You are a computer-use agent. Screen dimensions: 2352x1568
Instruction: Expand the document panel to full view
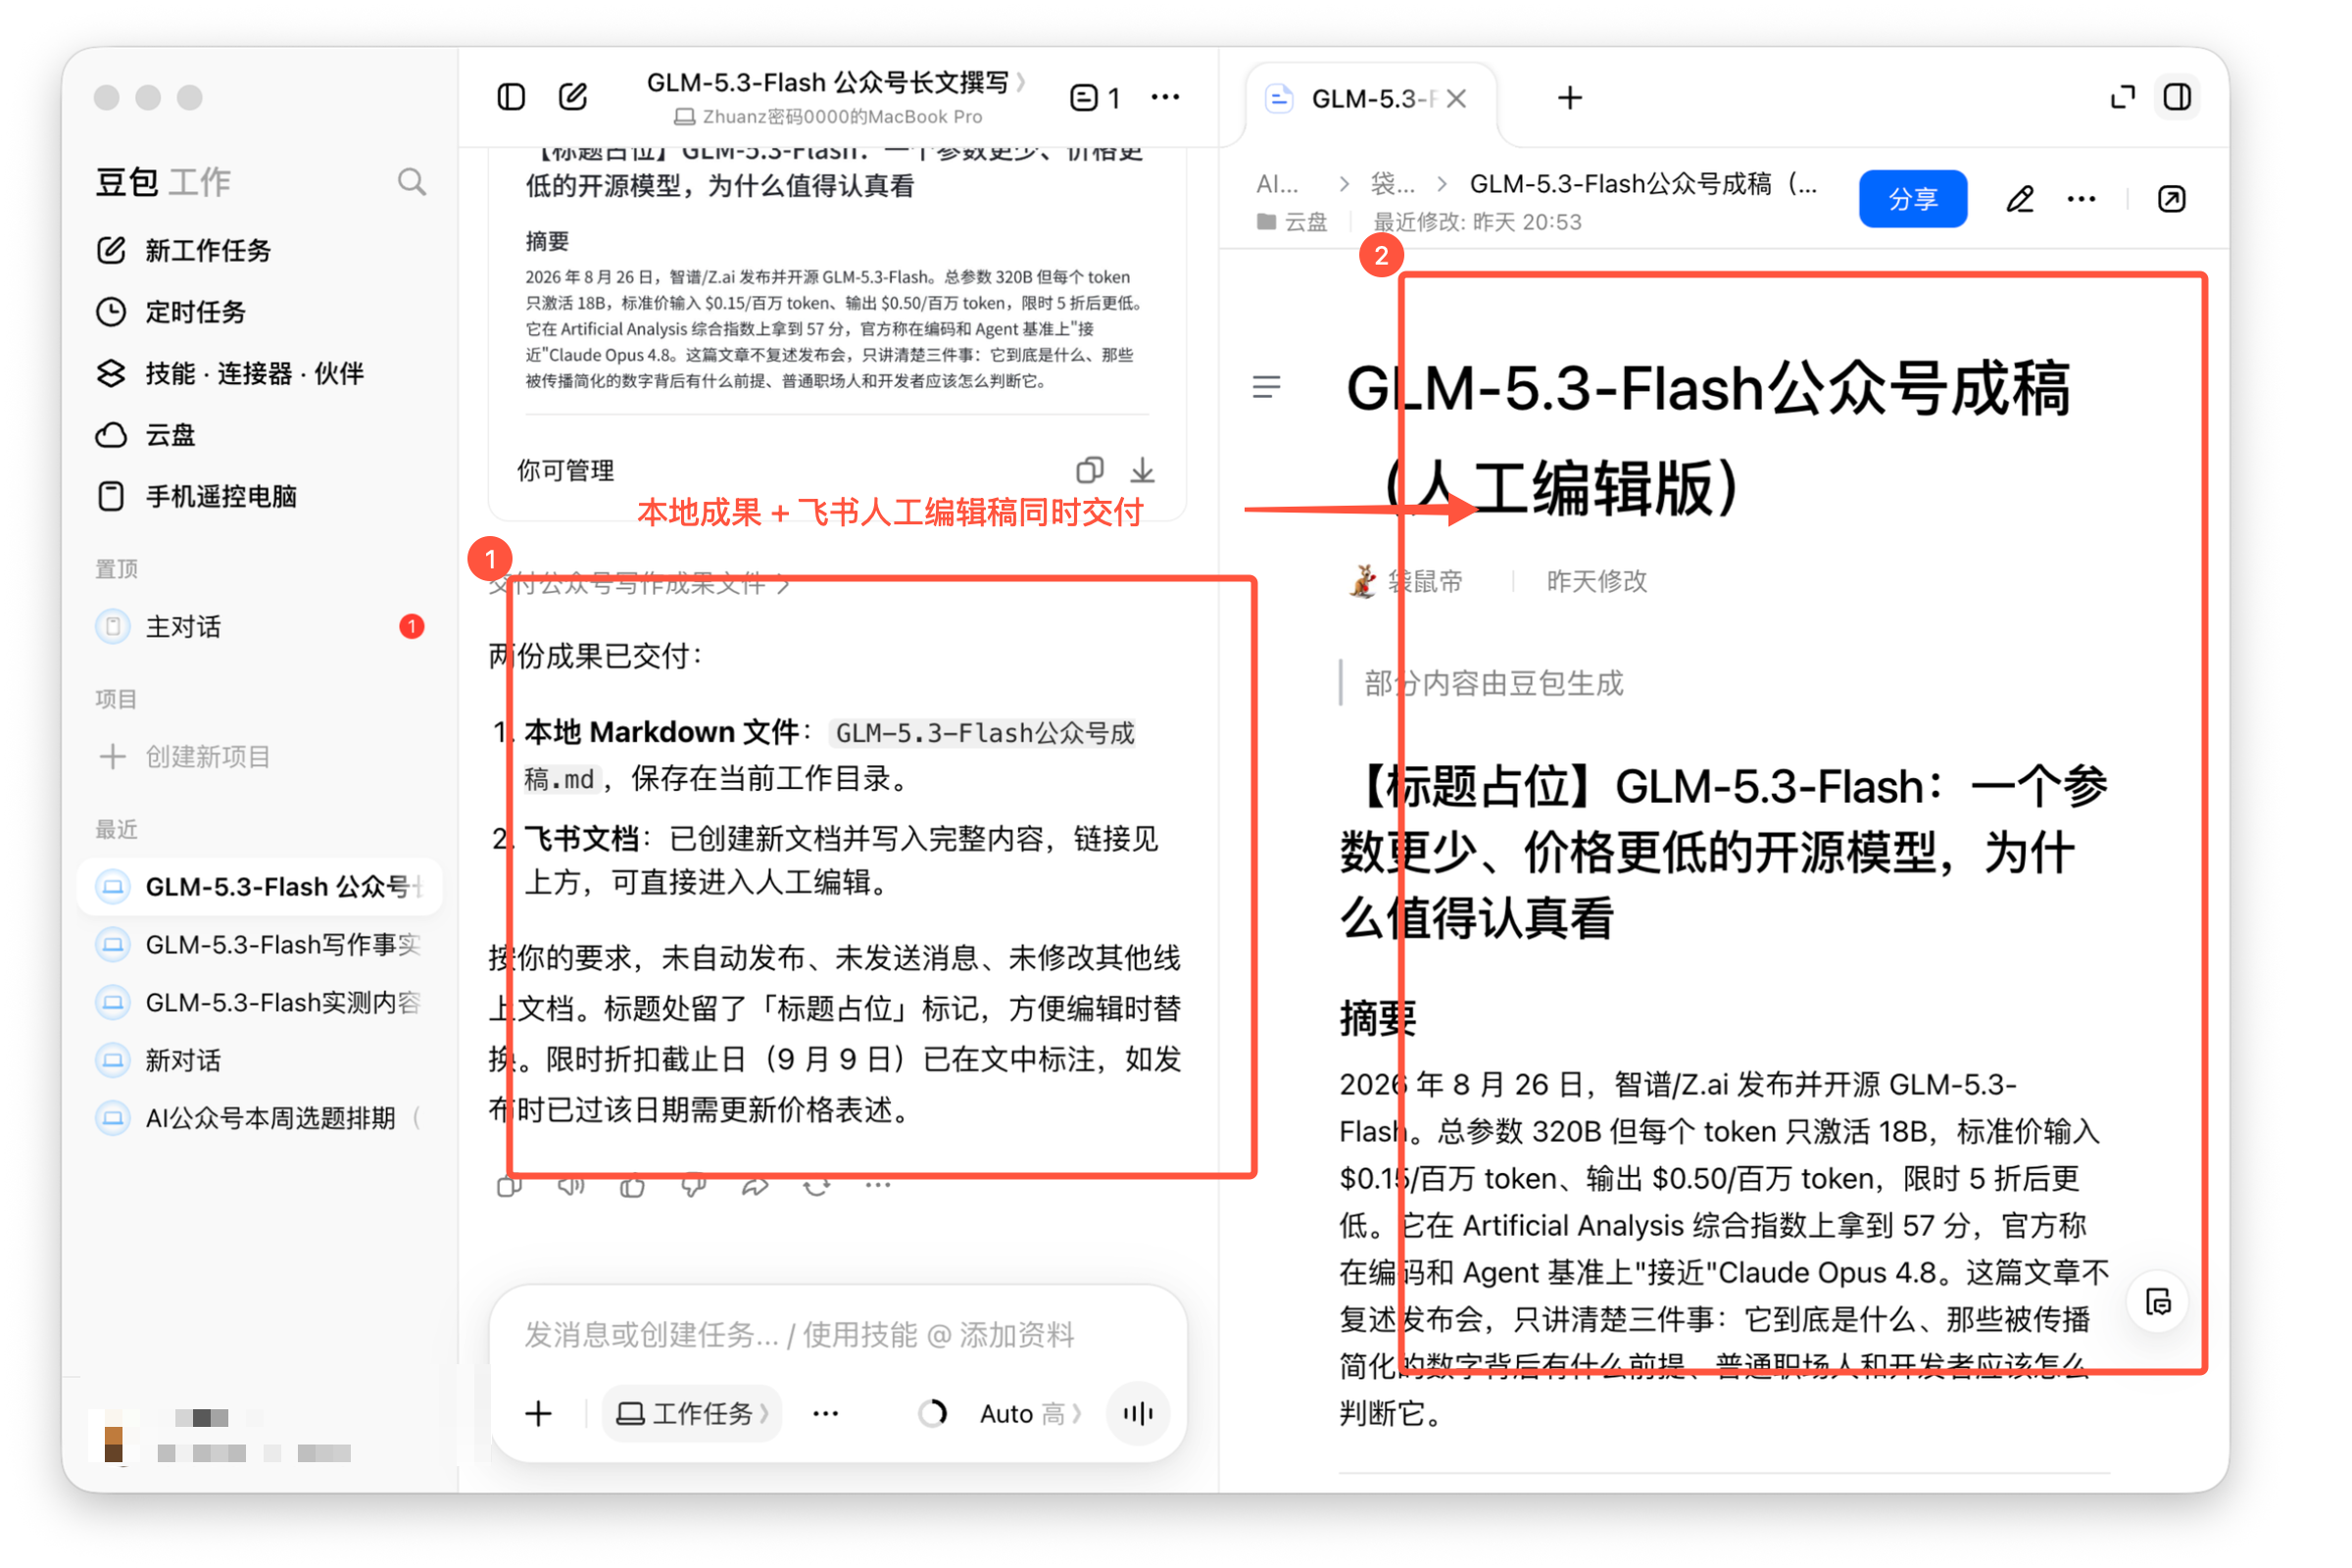2122,97
